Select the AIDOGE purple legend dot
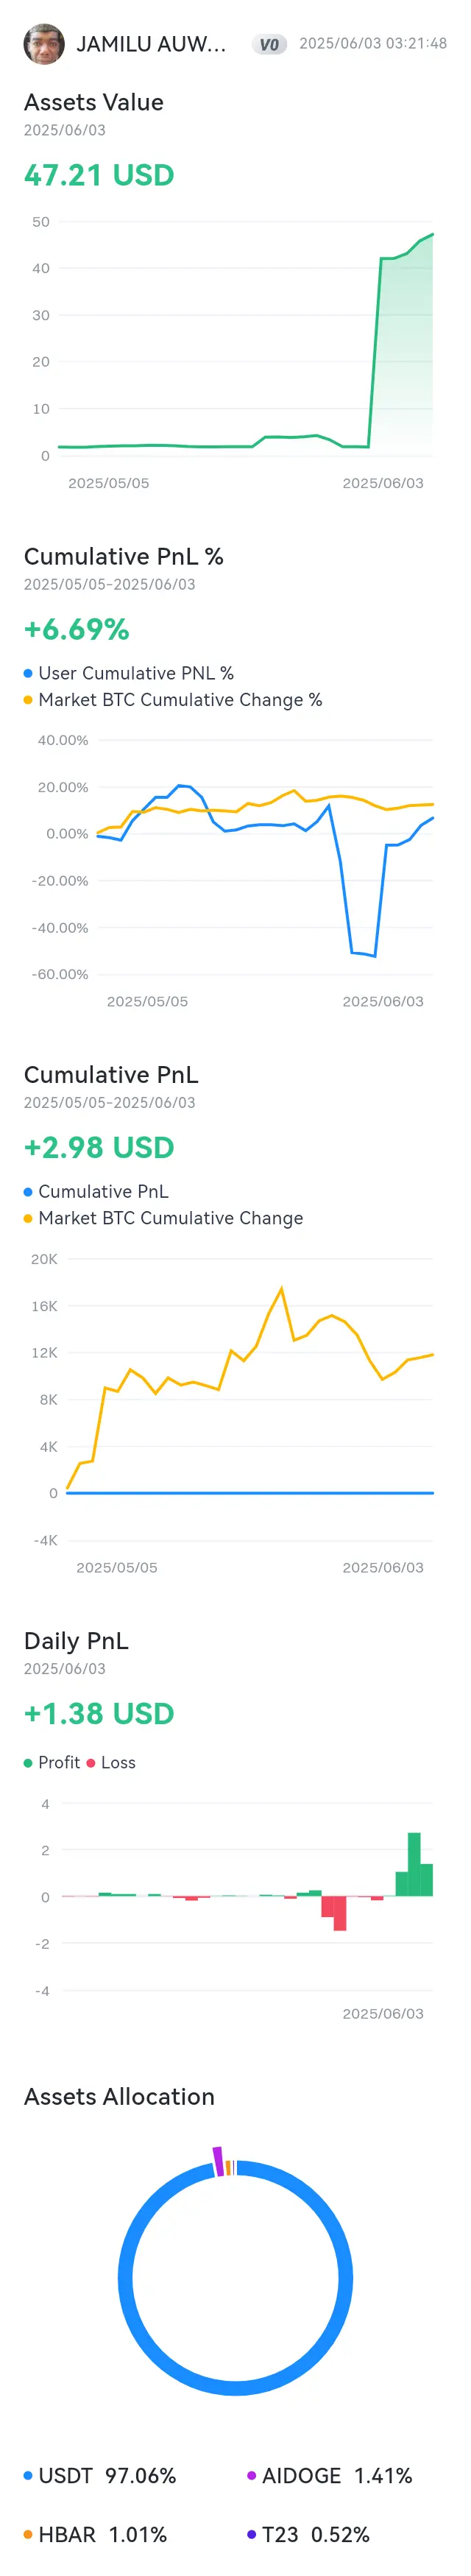471x2576 pixels. click(x=252, y=2475)
